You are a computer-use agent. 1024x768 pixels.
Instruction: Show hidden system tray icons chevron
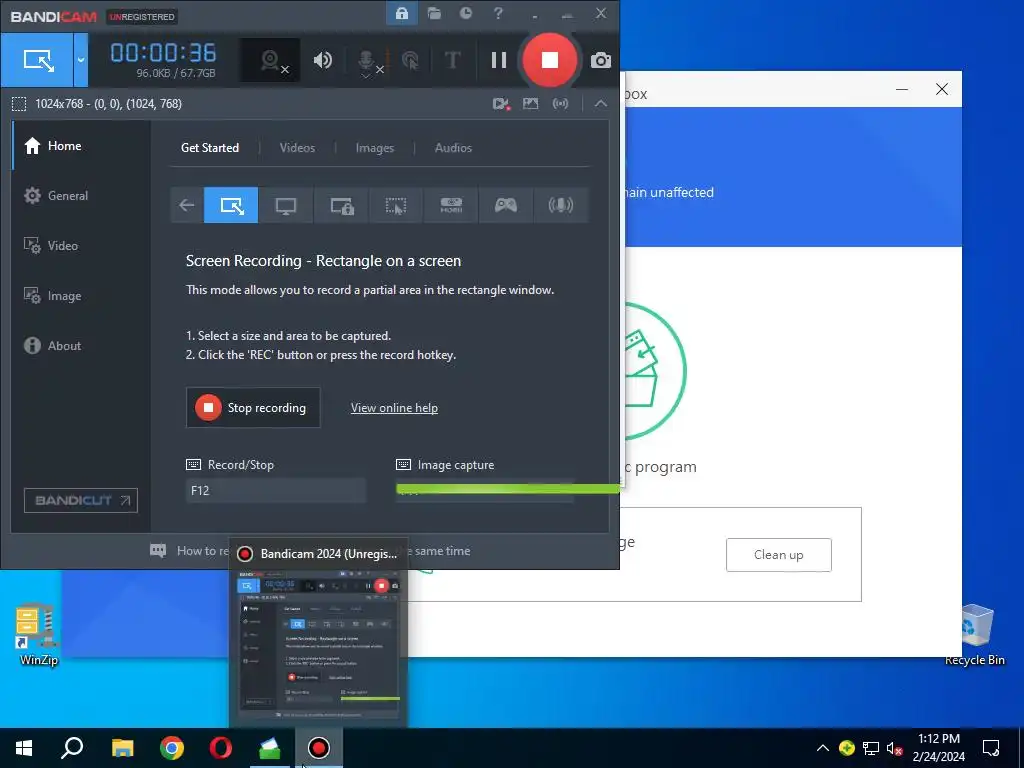pyautogui.click(x=823, y=748)
